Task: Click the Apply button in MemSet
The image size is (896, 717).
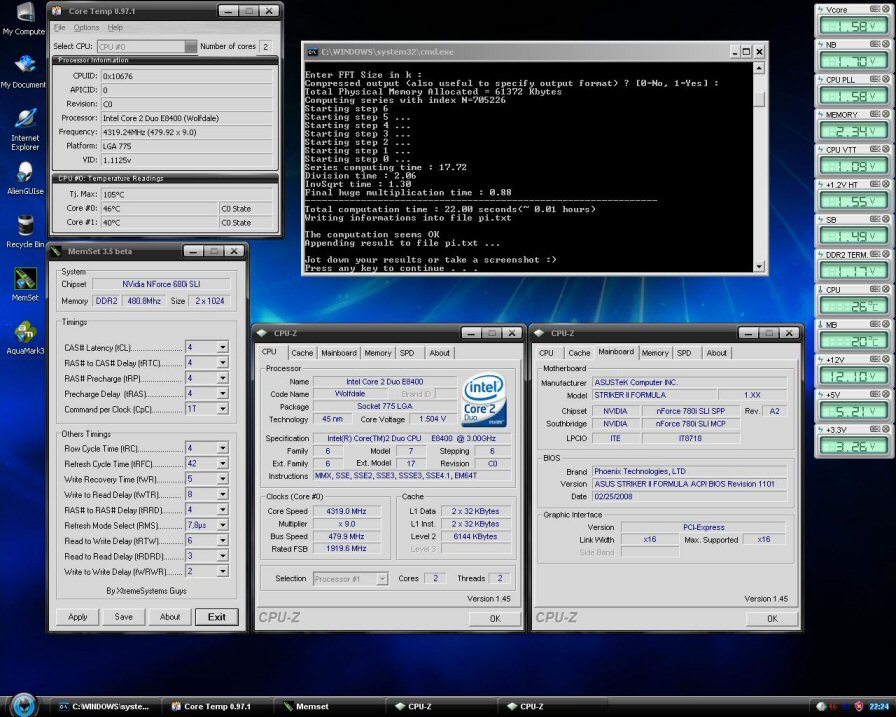Action: coord(78,617)
